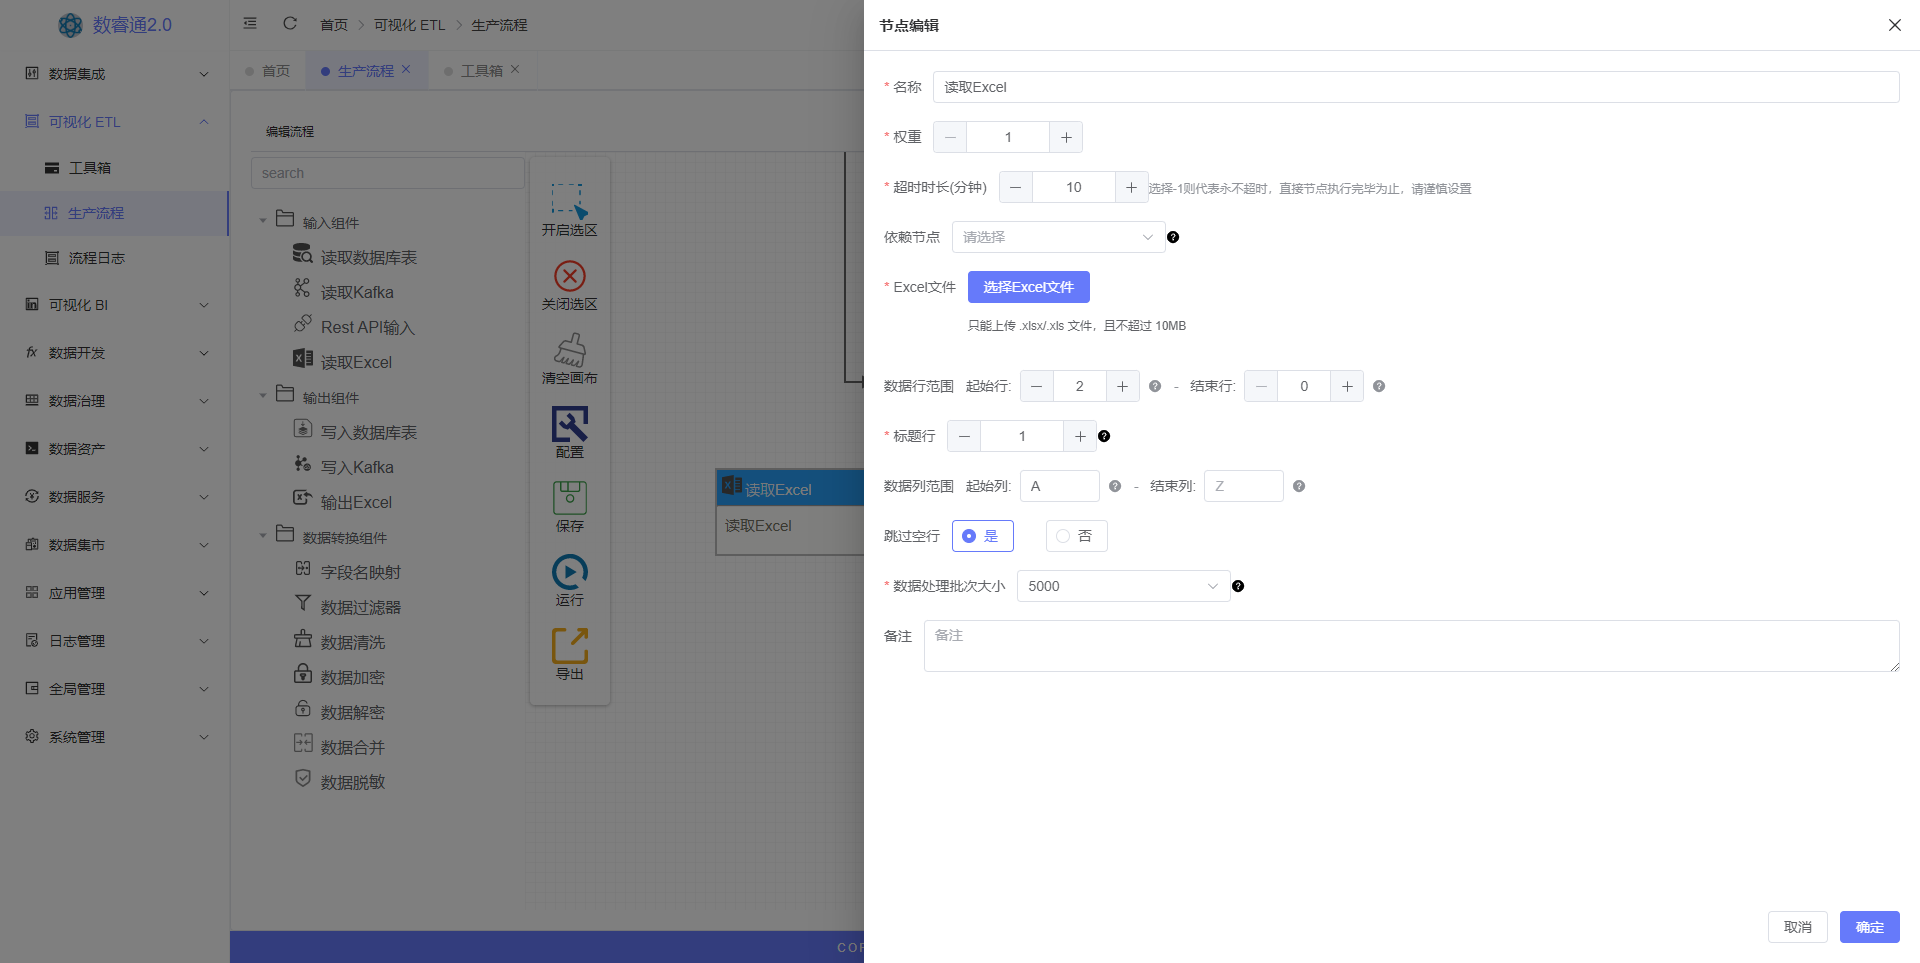The image size is (1920, 963).
Task: Expand 数据集成 sidebar menu
Action: [115, 73]
